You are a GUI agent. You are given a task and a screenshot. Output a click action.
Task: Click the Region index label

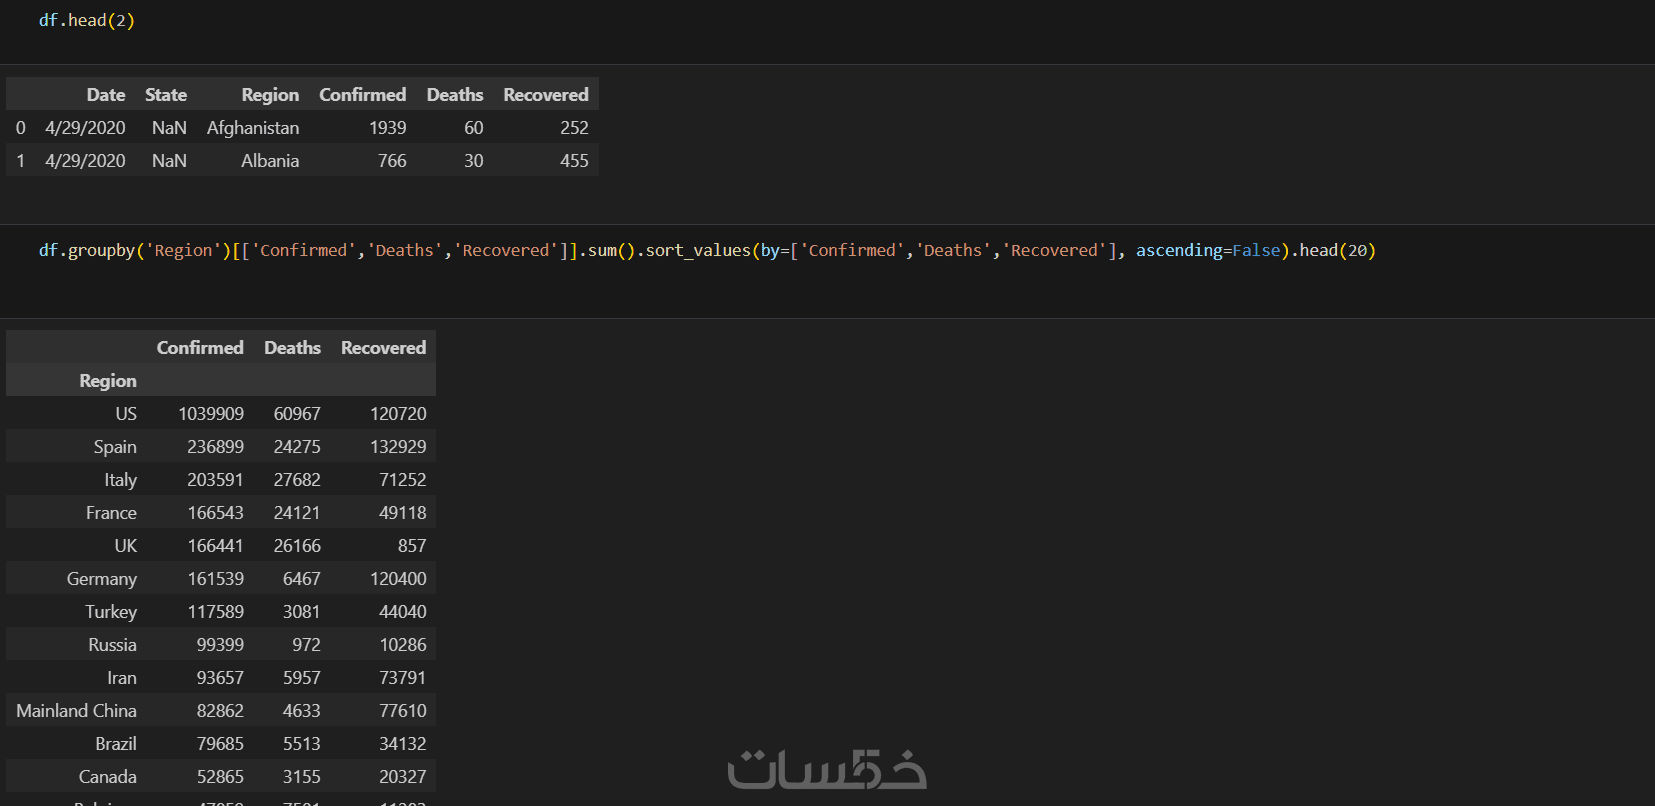coord(108,381)
